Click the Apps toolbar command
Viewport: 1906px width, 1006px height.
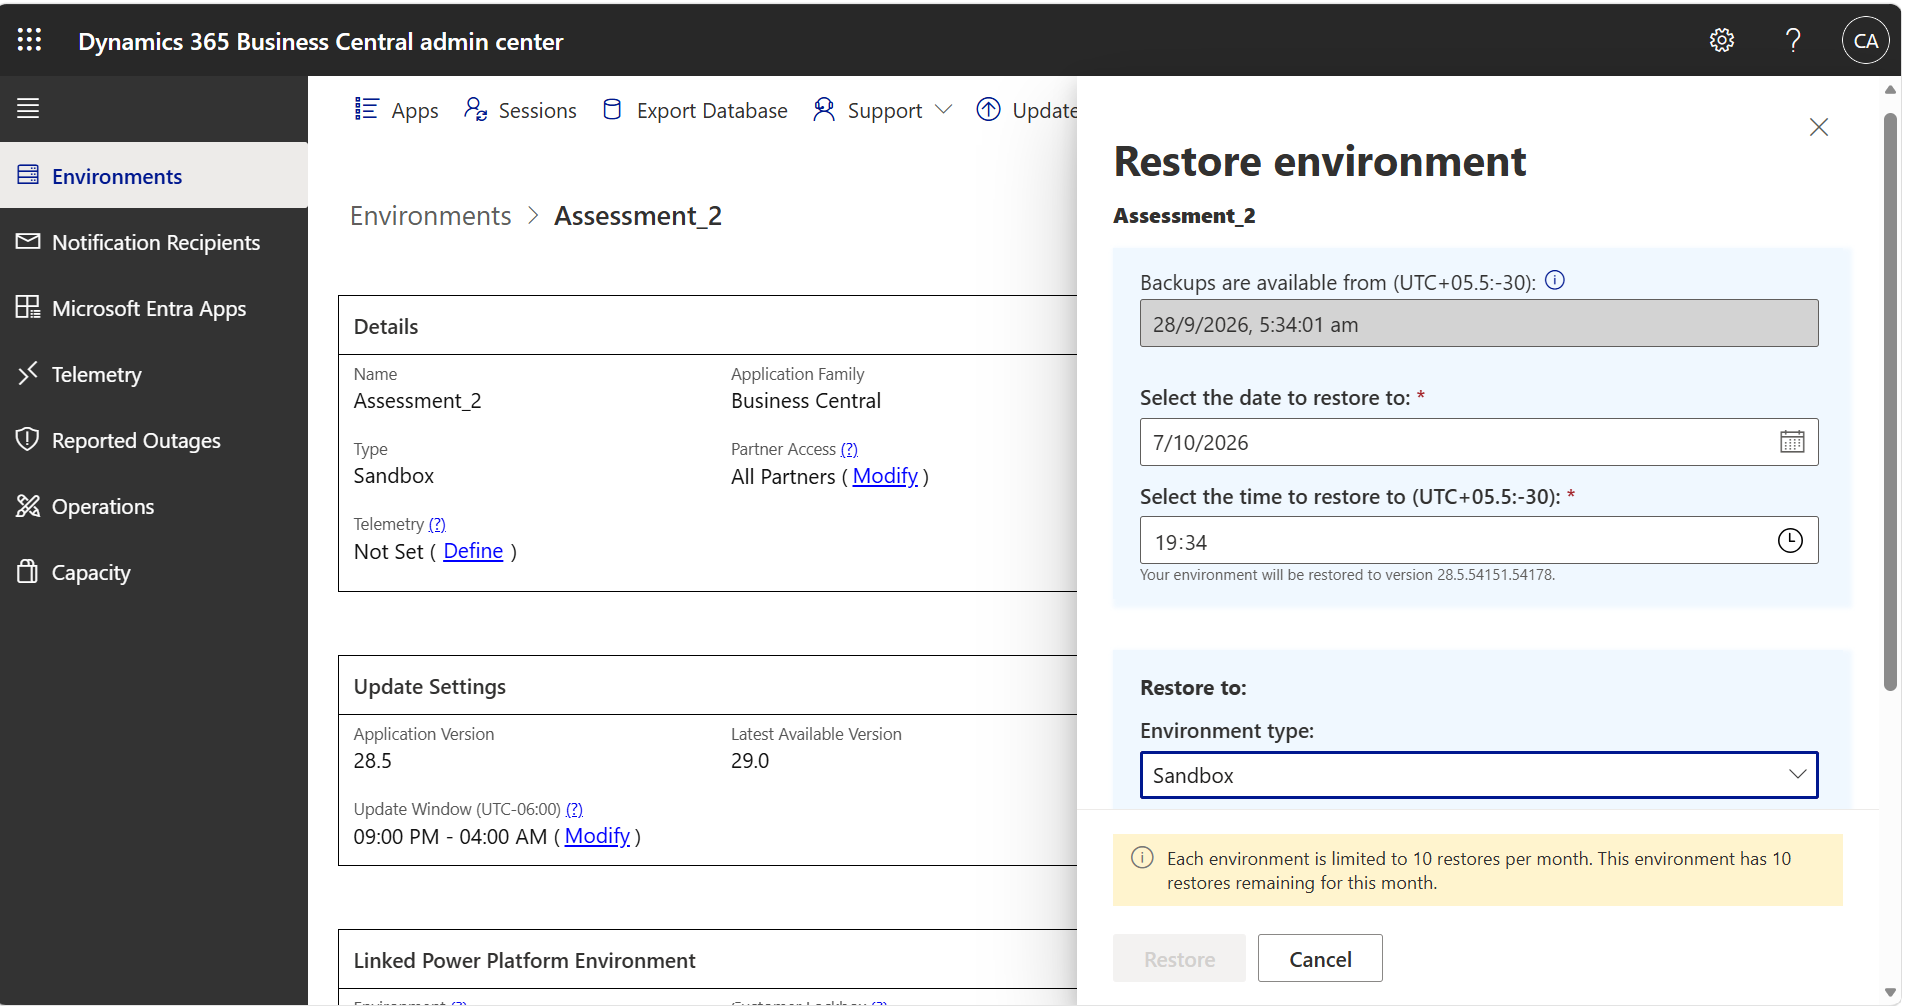click(396, 110)
